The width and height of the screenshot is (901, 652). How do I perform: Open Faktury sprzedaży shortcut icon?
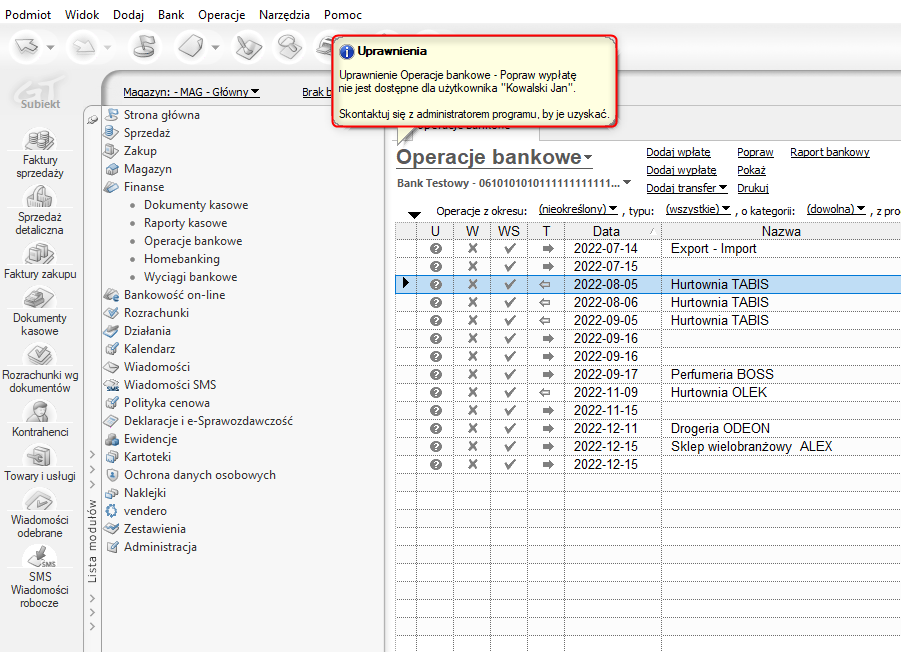coord(40,140)
